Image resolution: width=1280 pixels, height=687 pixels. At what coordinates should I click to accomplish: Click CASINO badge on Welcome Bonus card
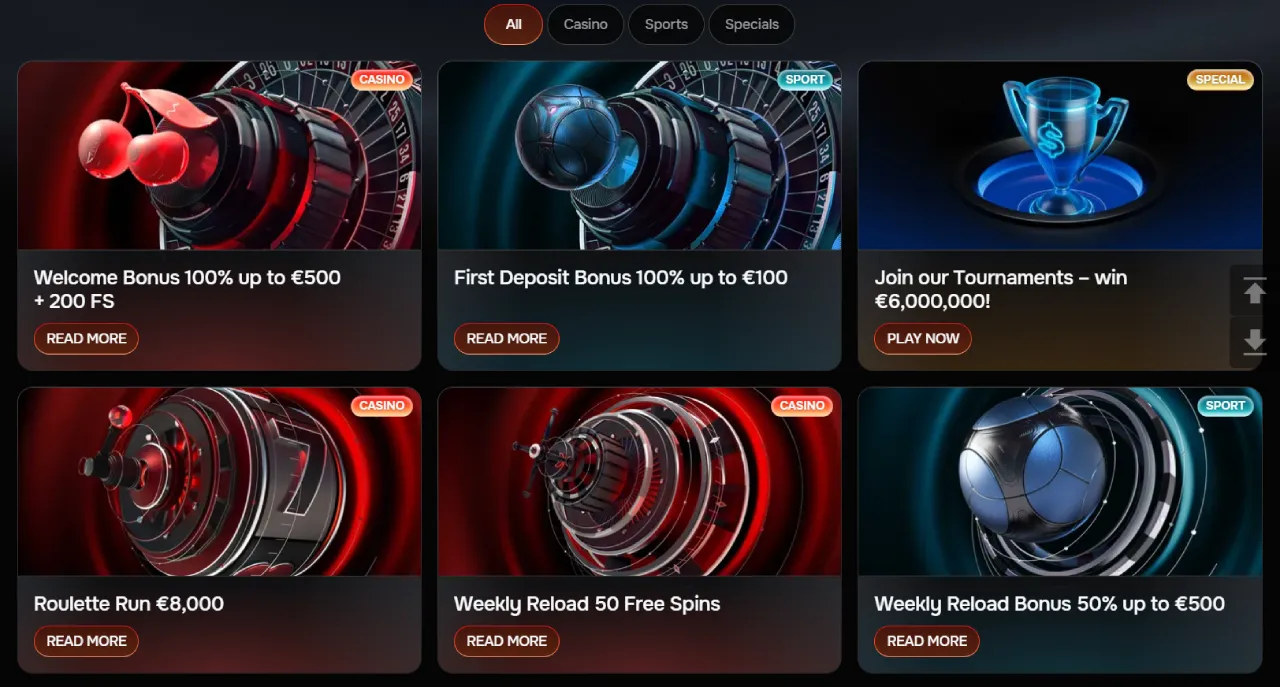(x=382, y=80)
